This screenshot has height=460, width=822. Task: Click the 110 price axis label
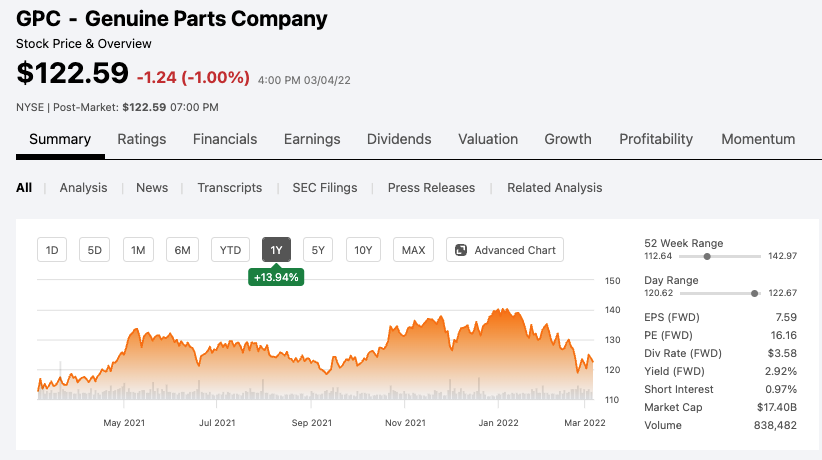(x=612, y=400)
